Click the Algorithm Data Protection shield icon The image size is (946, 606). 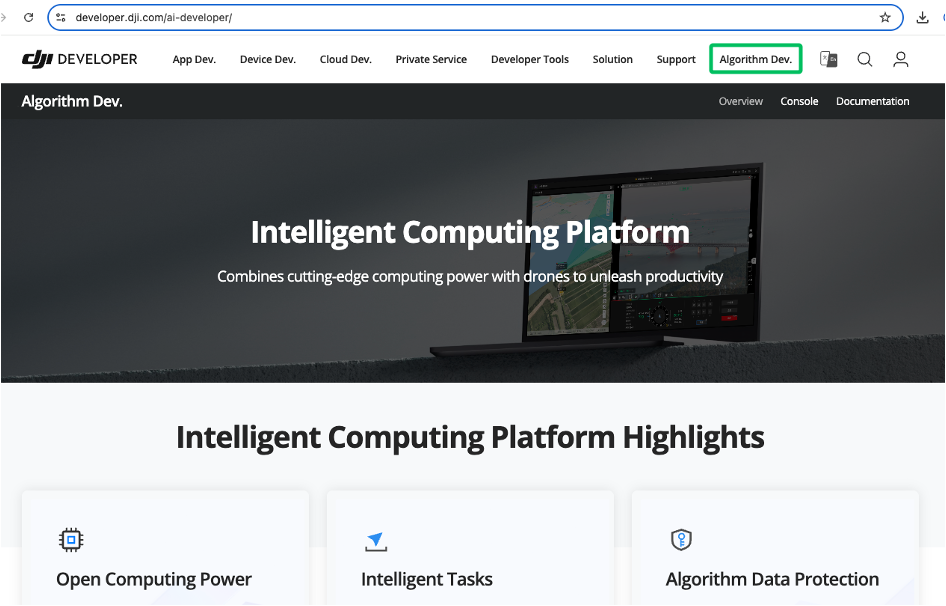pos(681,540)
